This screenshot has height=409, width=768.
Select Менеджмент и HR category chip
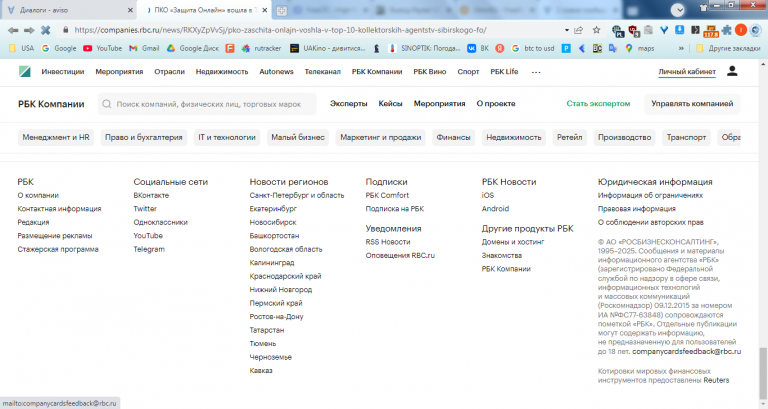click(56, 137)
